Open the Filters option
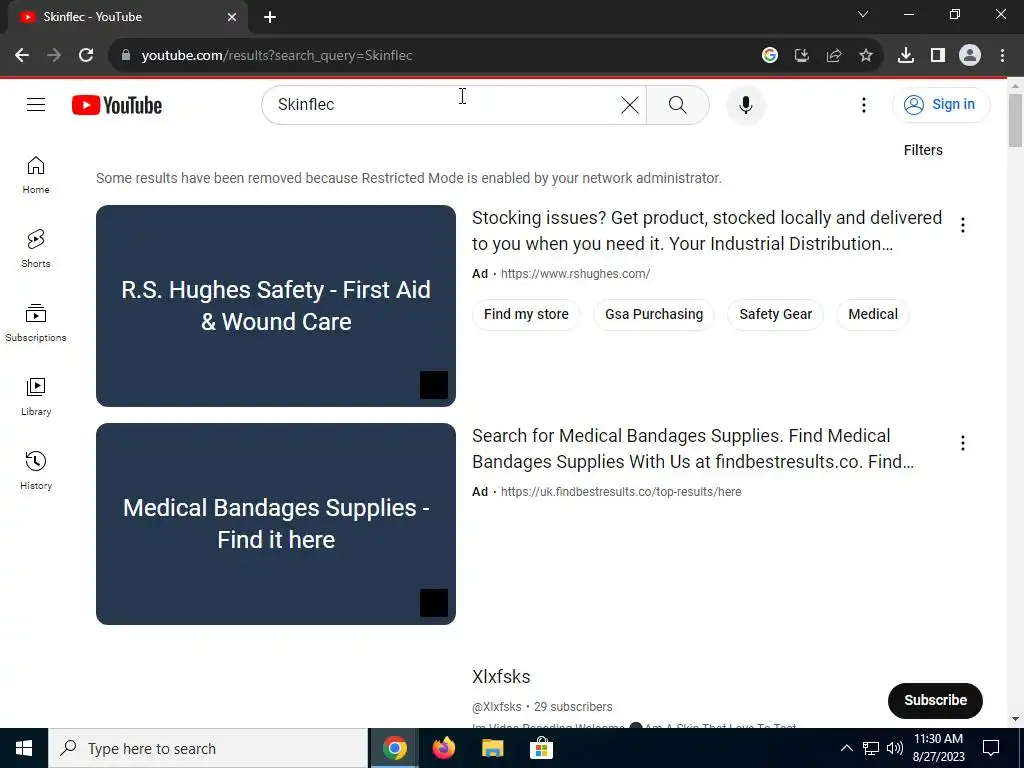This screenshot has height=768, width=1024. click(x=923, y=150)
